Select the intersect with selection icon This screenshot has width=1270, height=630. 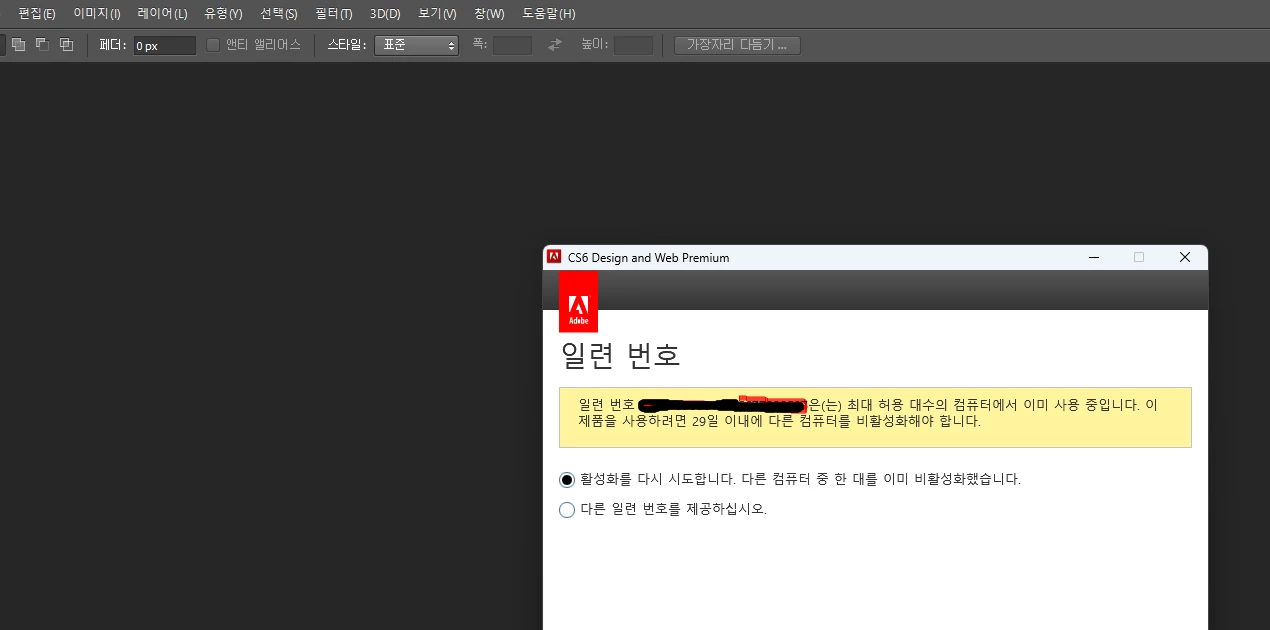coord(66,45)
